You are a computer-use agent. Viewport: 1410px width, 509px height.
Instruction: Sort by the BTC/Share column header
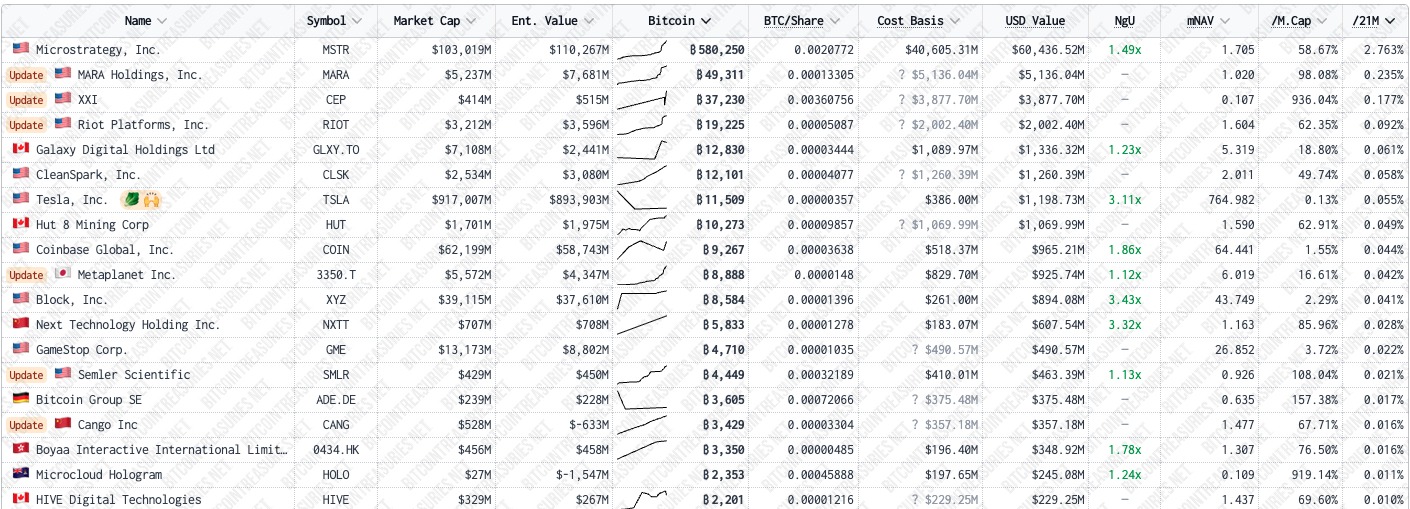click(803, 20)
